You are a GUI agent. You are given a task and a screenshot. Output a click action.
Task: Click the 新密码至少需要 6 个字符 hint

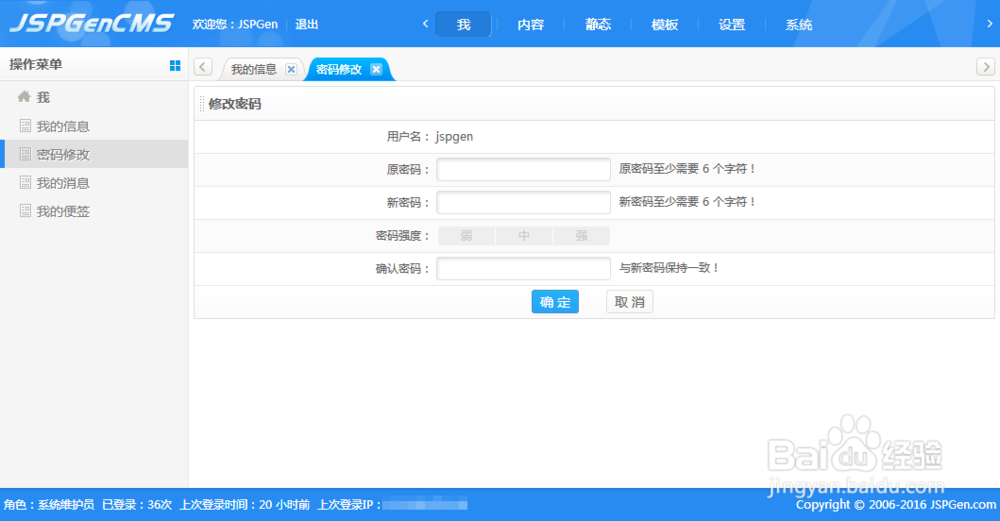click(687, 202)
